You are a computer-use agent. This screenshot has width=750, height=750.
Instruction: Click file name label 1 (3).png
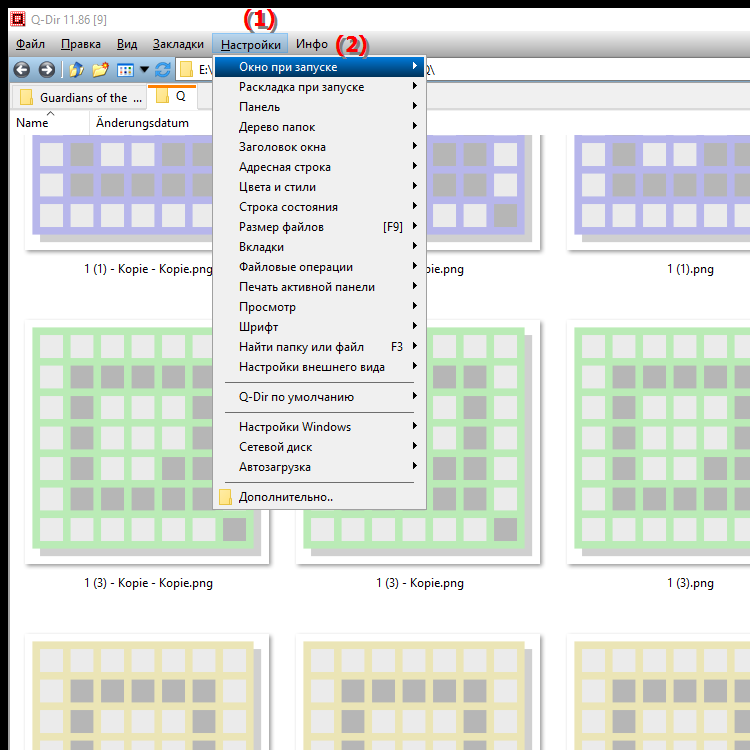click(x=690, y=583)
